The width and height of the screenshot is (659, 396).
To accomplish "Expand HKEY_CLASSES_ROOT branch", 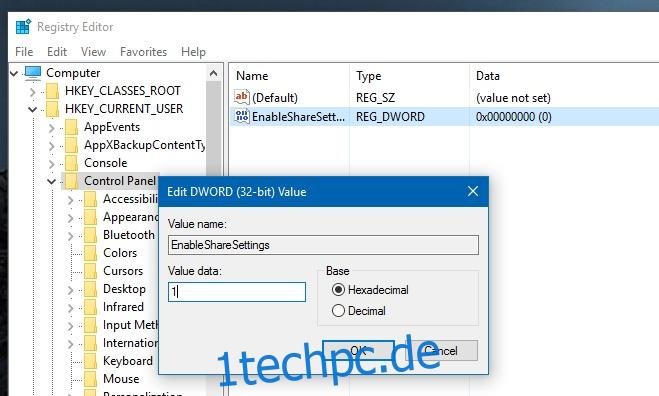I will click(33, 92).
